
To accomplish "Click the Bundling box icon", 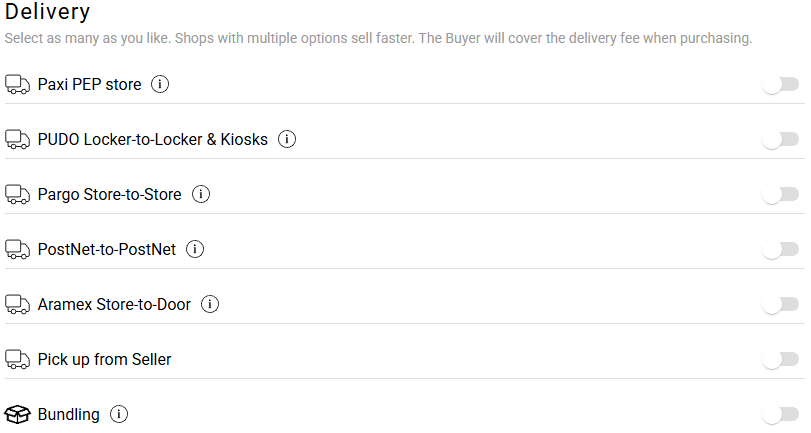I will (x=18, y=414).
